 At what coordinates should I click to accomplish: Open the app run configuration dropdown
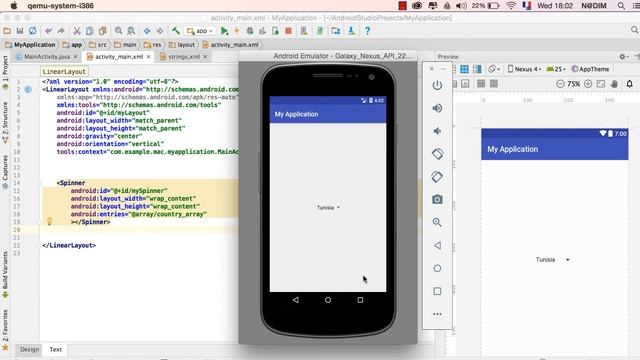199,31
